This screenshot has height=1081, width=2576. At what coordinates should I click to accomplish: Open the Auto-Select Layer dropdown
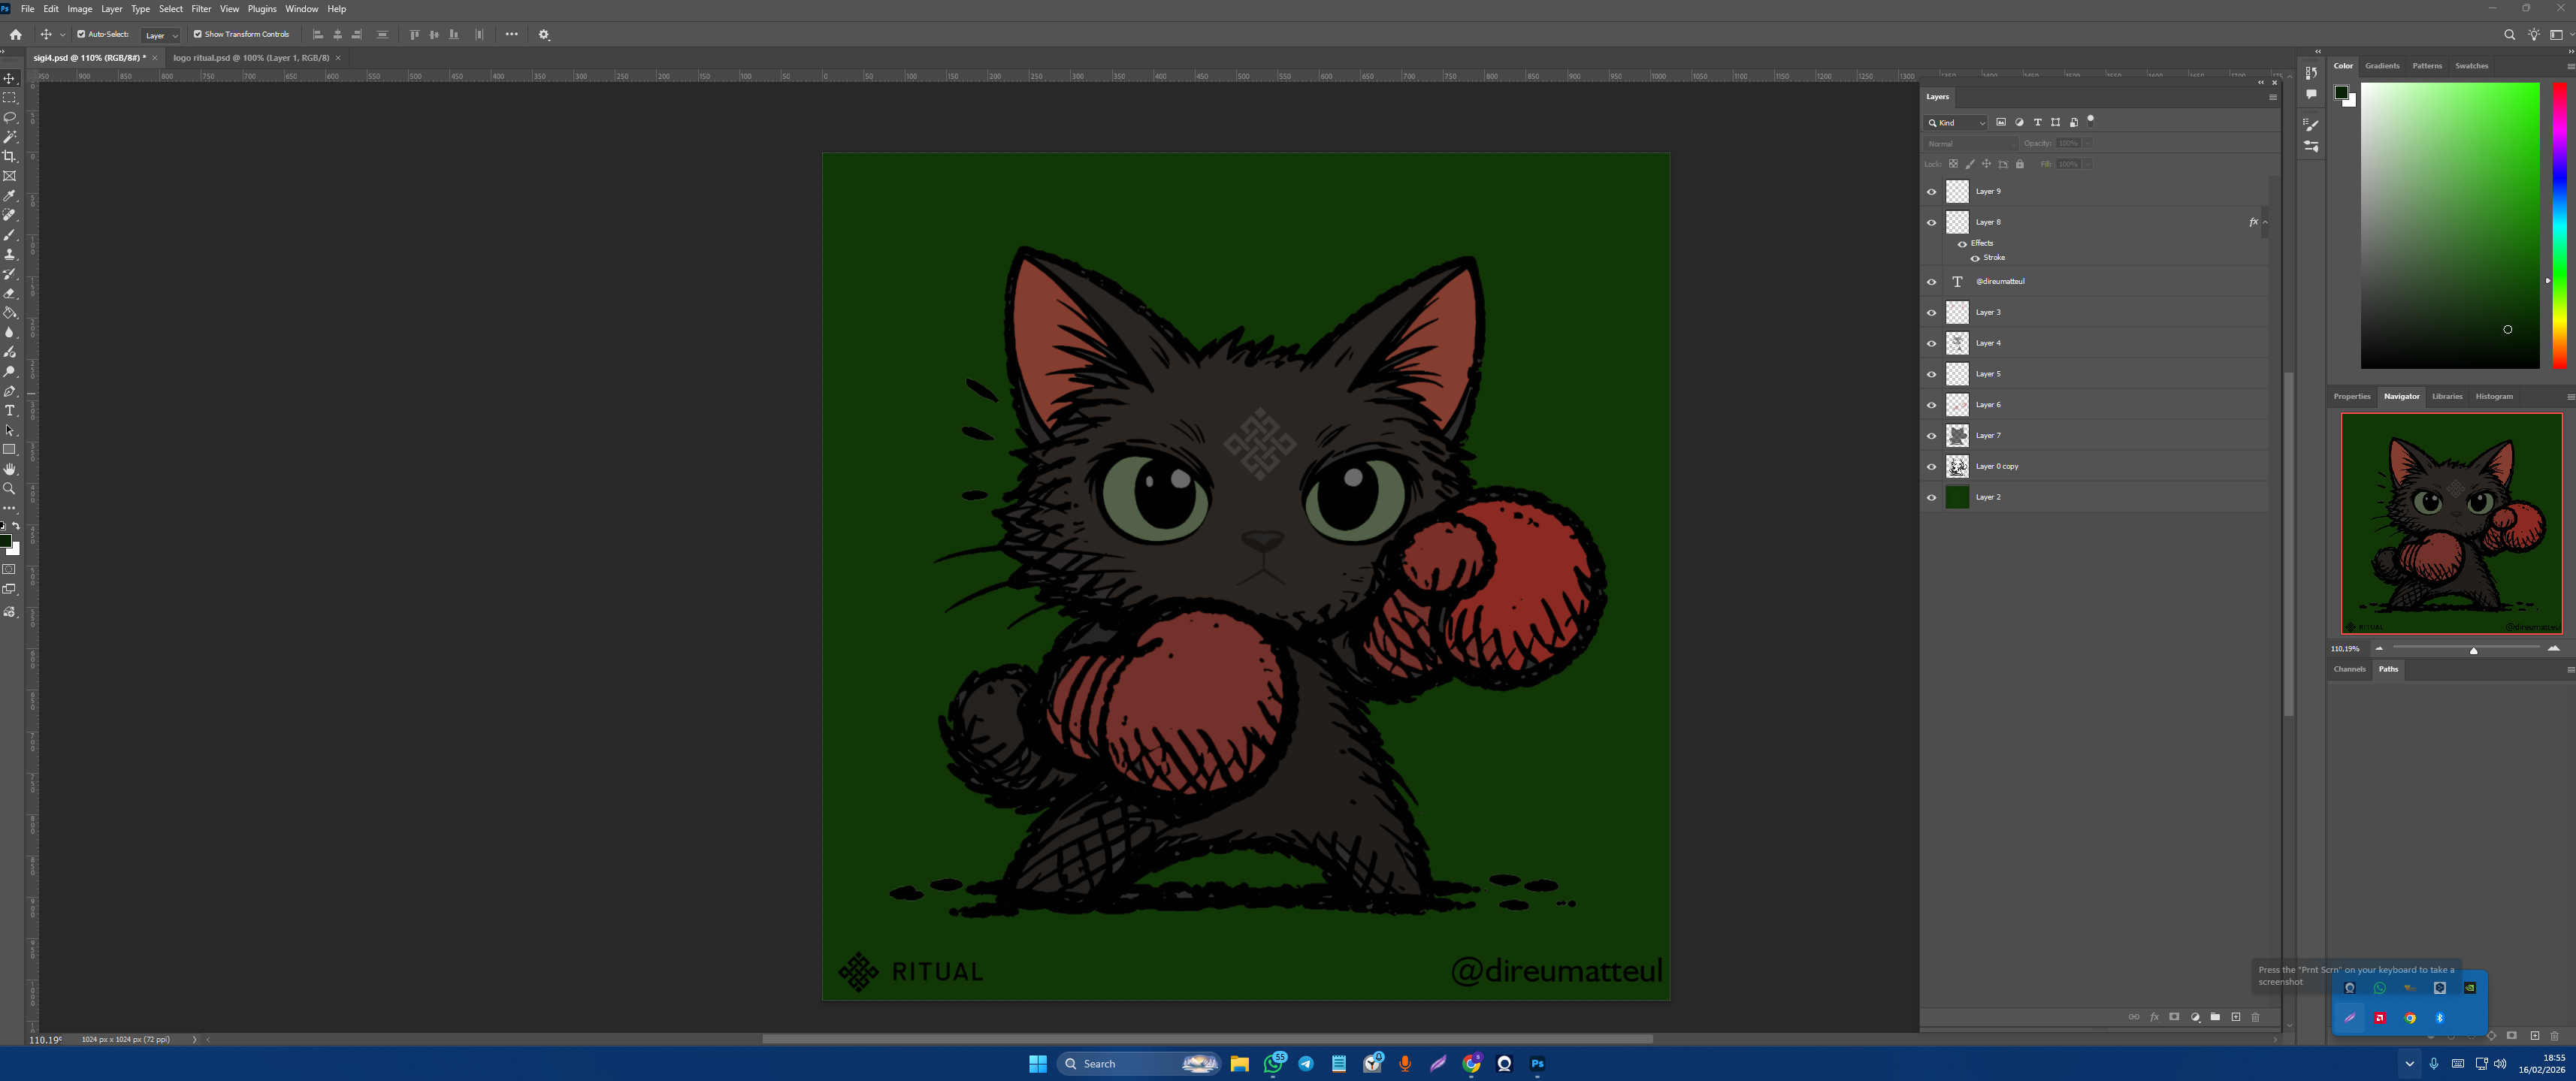click(x=161, y=35)
